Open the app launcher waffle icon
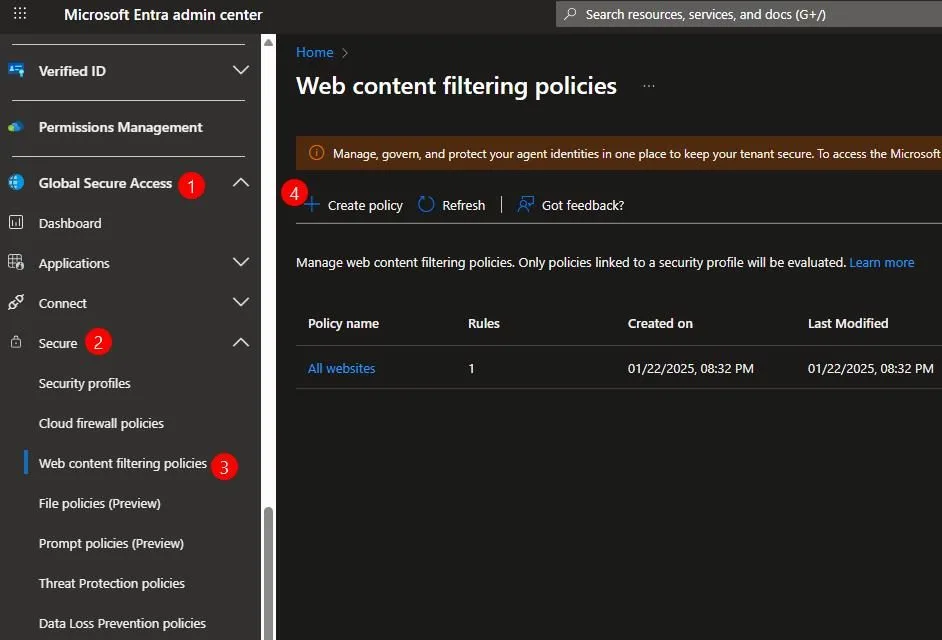Screen dimensions: 942x640 tap(20, 13)
